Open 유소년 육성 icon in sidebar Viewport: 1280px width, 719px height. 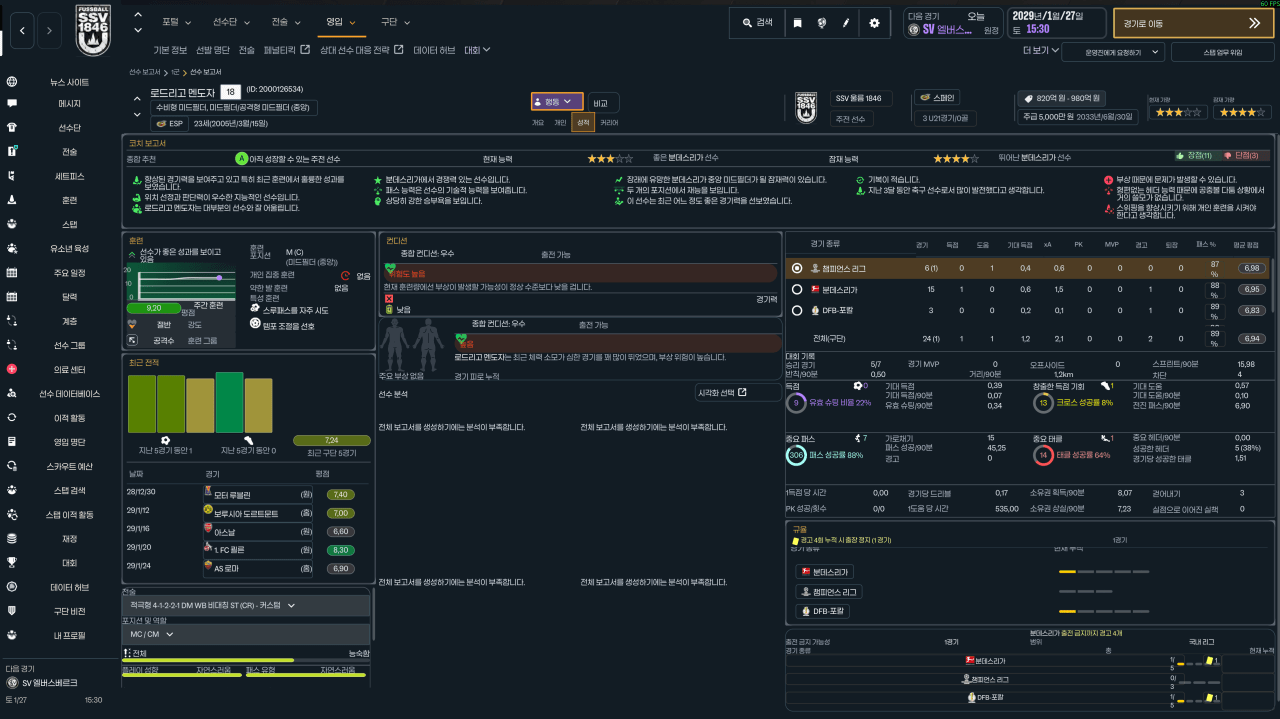[x=12, y=248]
